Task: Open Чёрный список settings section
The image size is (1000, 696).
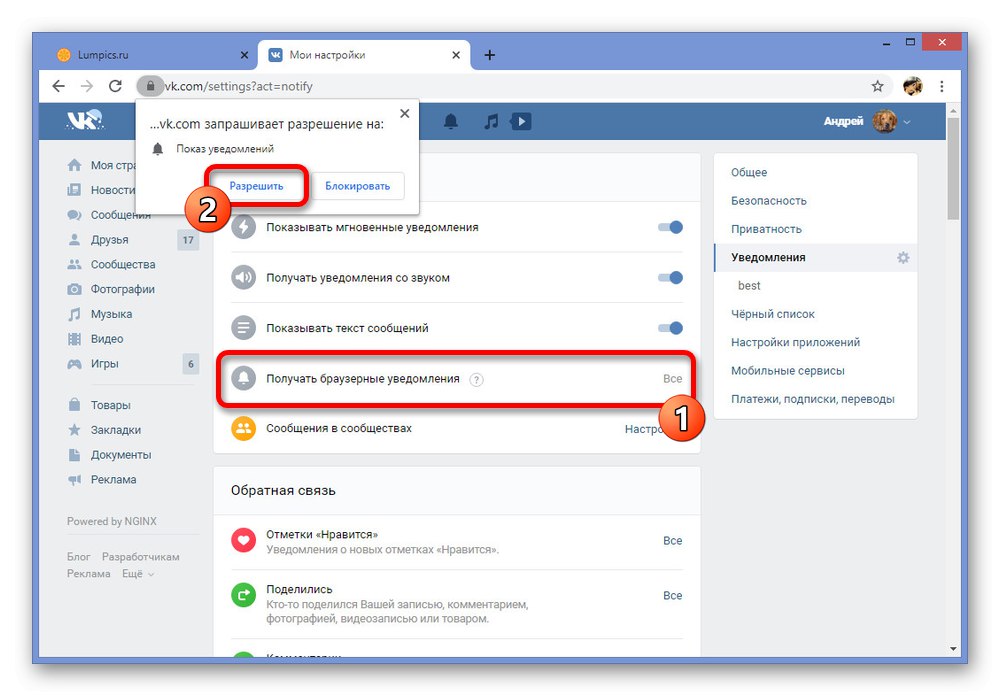Action: click(x=772, y=314)
